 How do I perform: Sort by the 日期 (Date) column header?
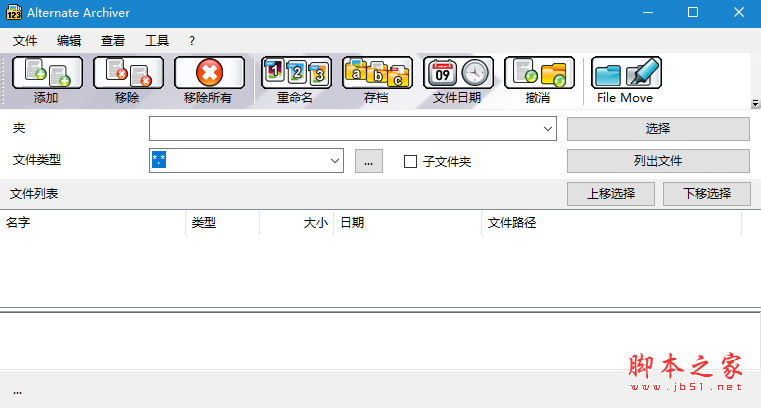pos(408,223)
